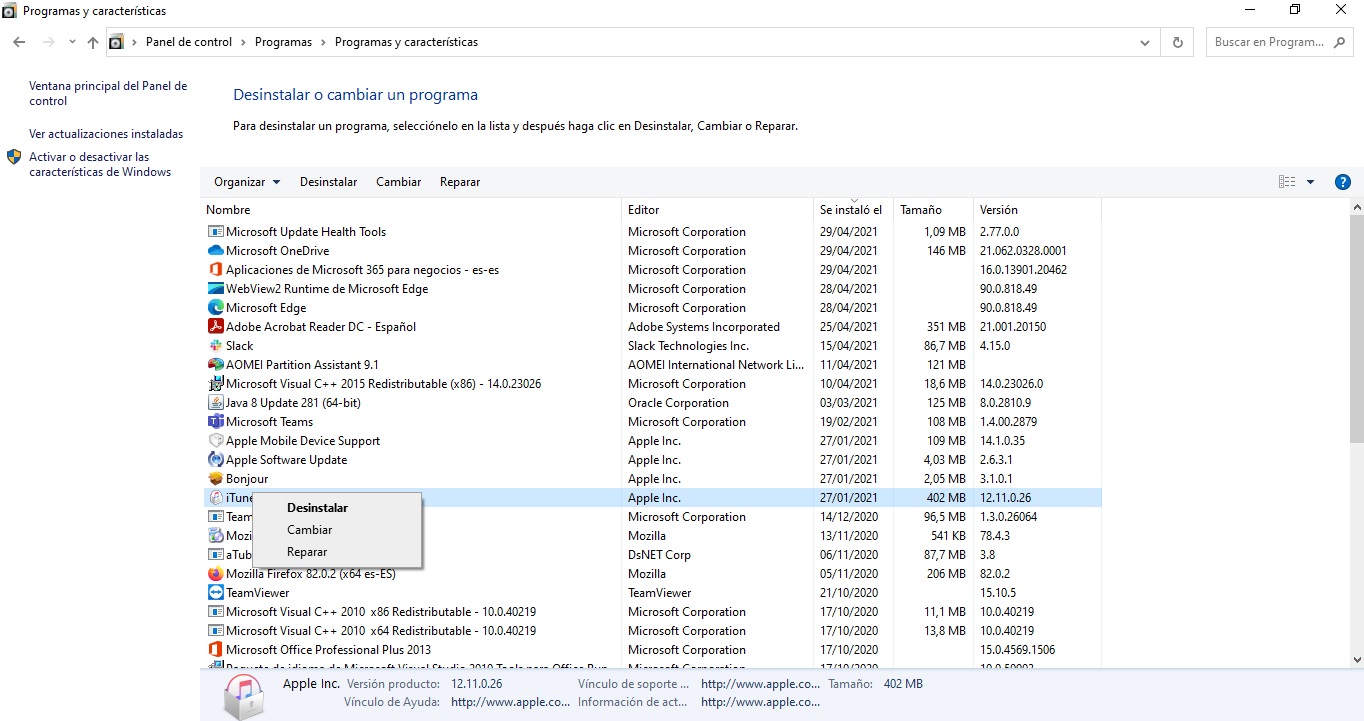1364x721 pixels.
Task: Click the support link in details pane
Action: tap(760, 684)
